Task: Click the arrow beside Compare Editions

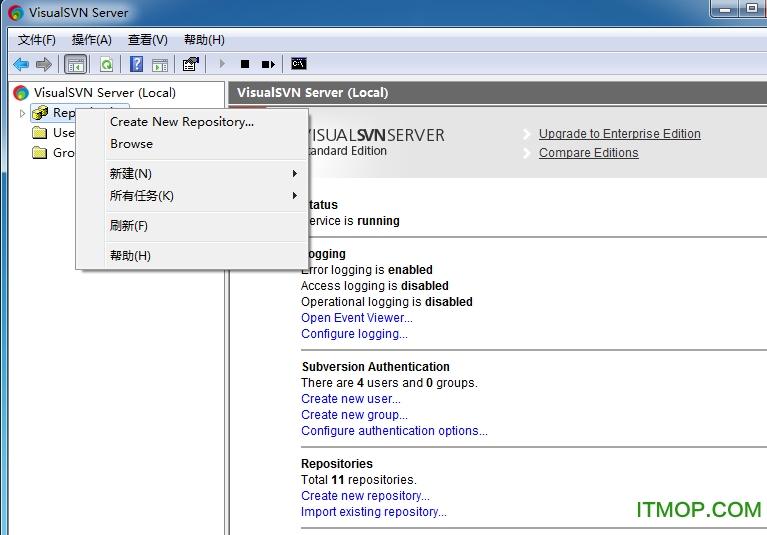Action: click(527, 153)
